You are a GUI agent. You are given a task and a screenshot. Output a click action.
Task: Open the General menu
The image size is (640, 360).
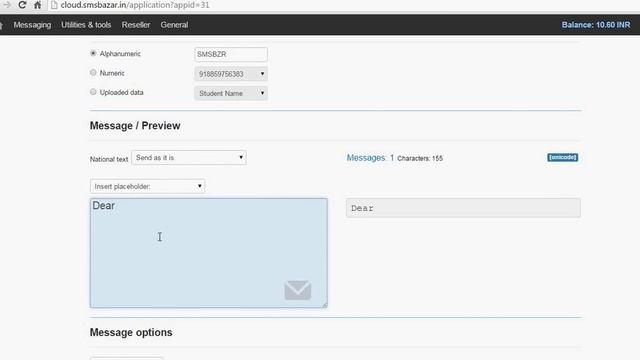(x=174, y=25)
